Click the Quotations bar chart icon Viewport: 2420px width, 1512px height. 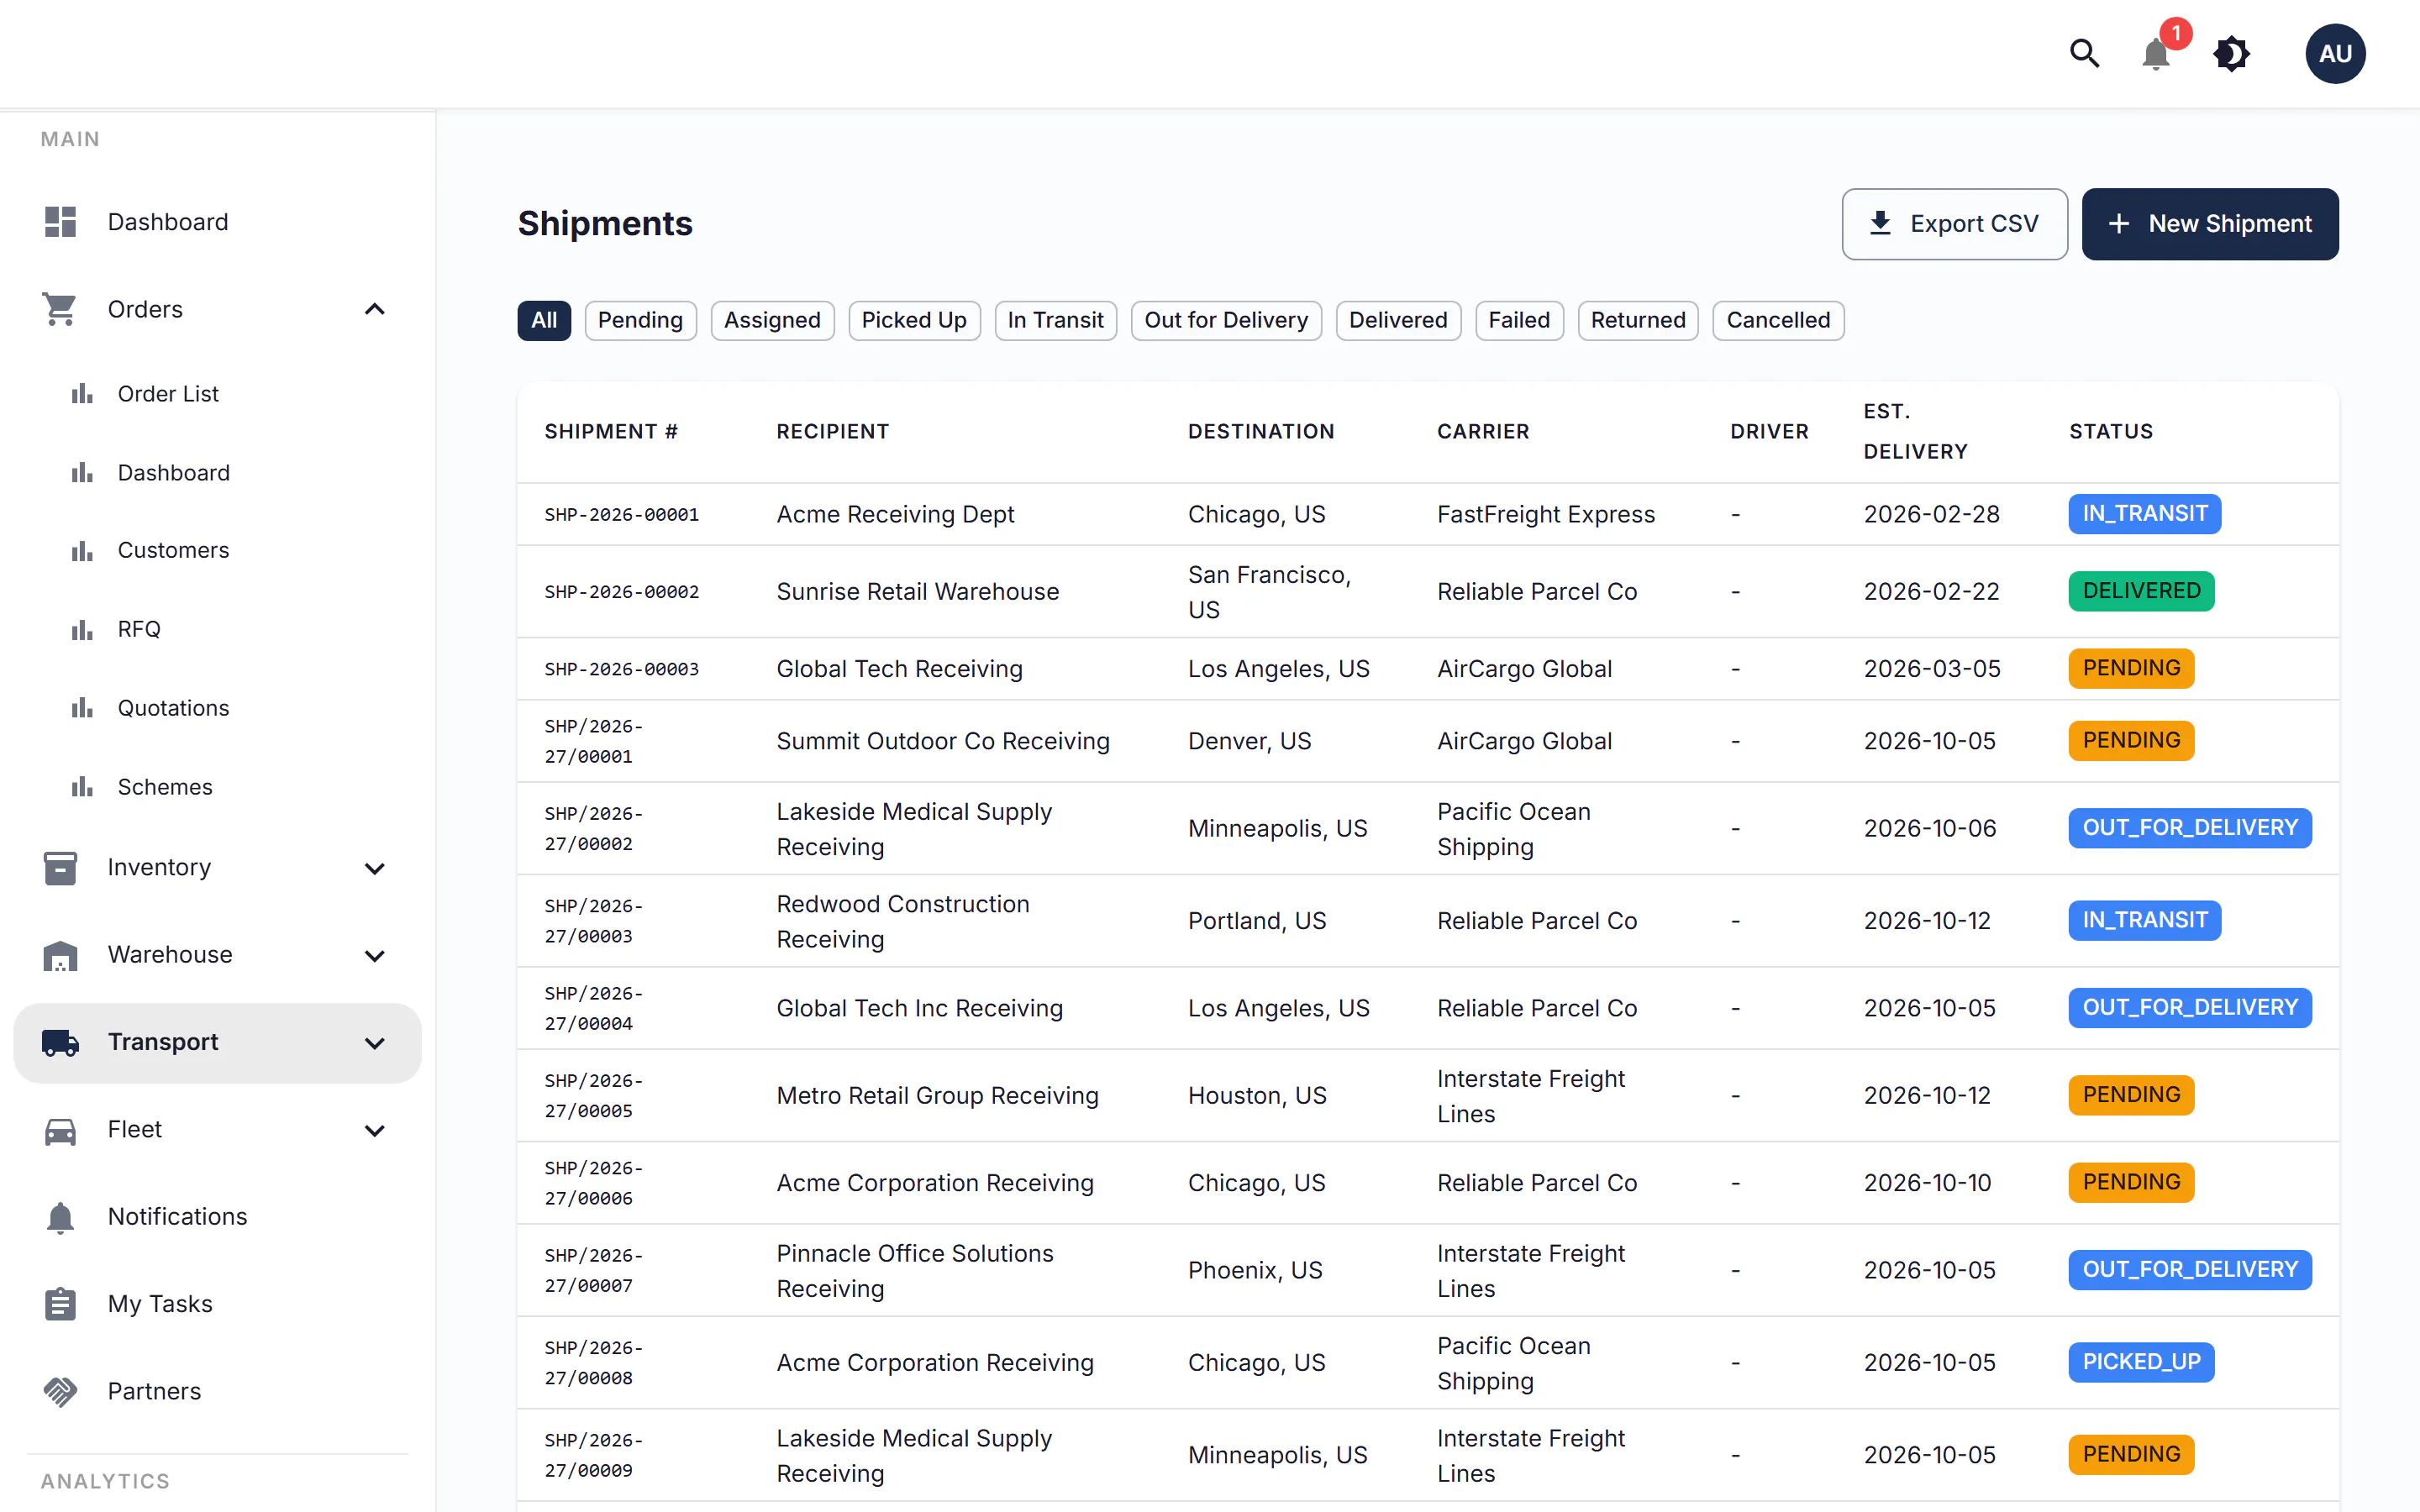[x=82, y=708]
